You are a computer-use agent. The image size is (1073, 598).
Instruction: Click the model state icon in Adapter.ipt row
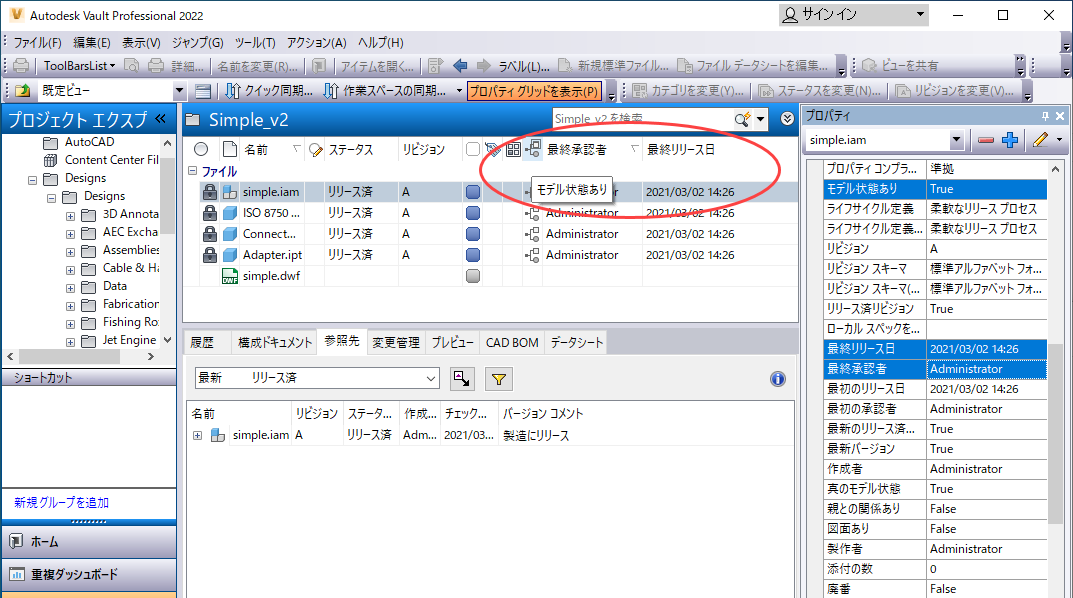(x=532, y=255)
